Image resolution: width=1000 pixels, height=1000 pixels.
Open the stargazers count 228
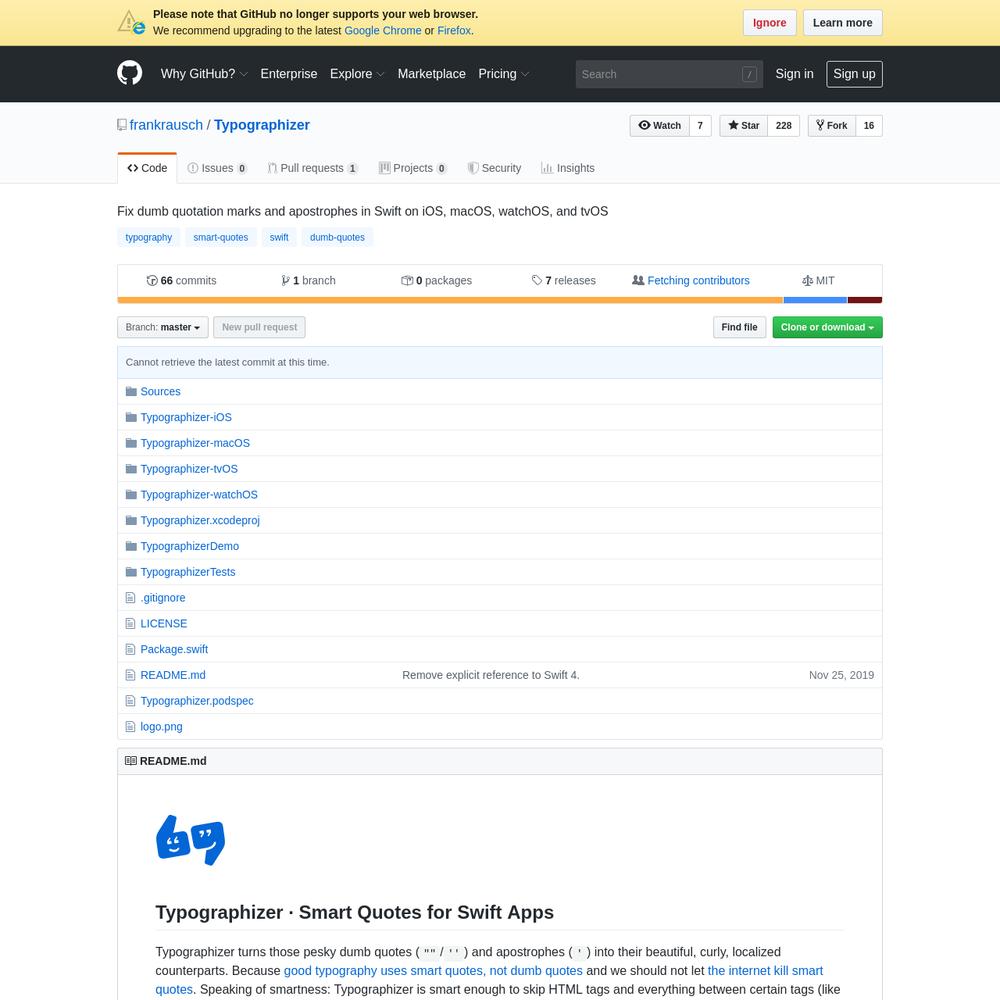(784, 126)
